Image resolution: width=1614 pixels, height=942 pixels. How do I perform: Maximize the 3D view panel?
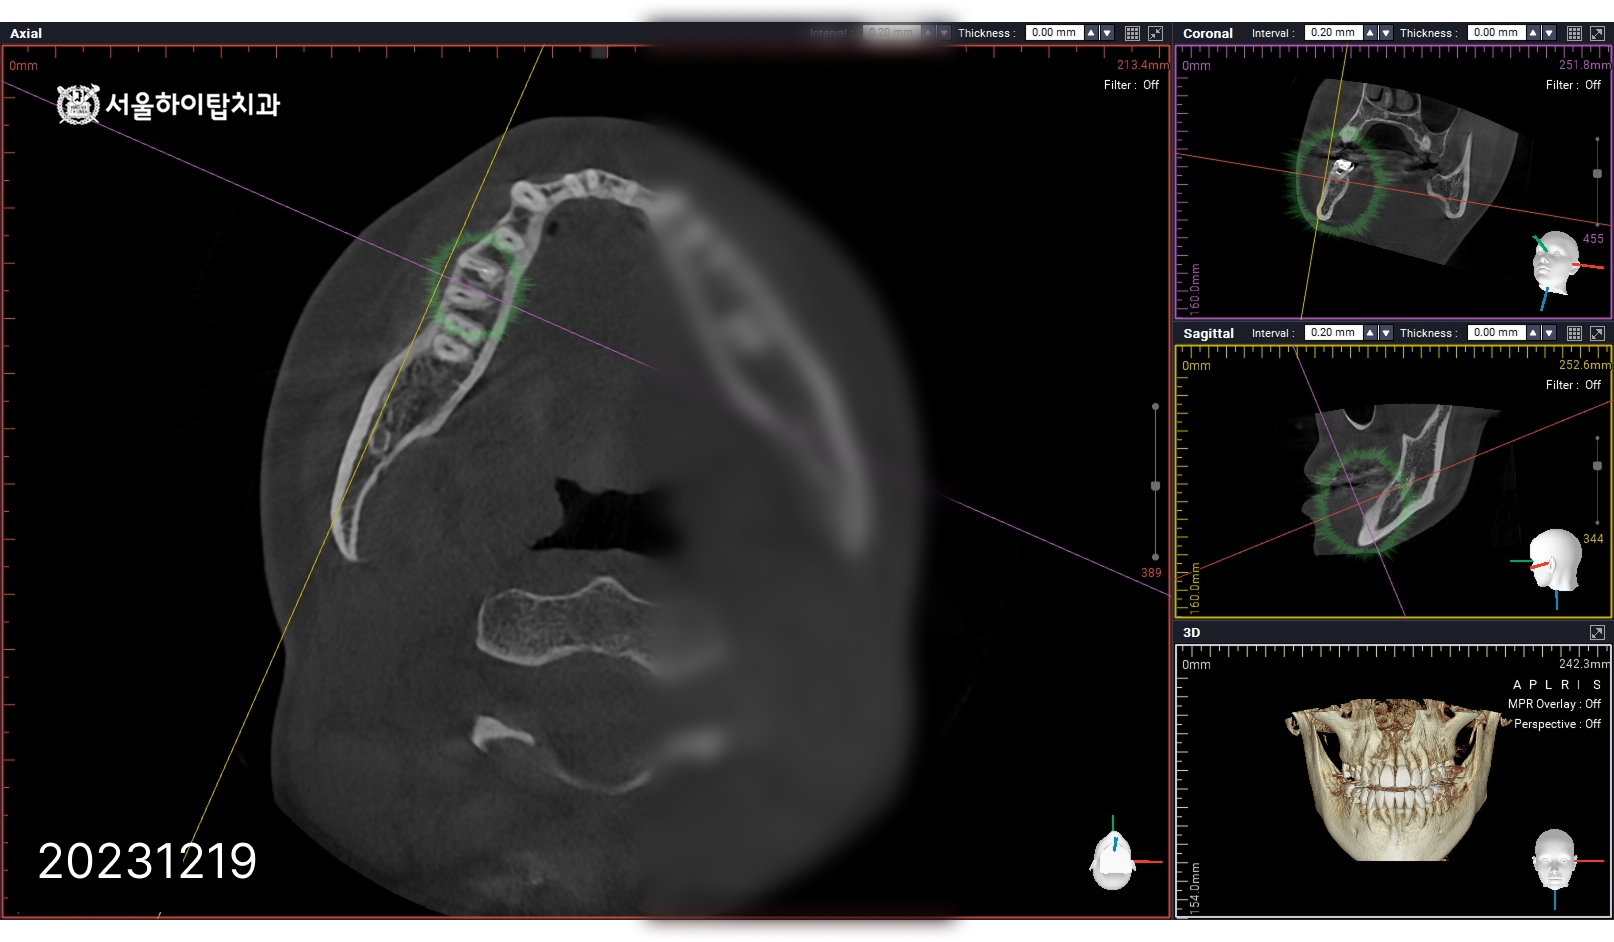[x=1597, y=632]
